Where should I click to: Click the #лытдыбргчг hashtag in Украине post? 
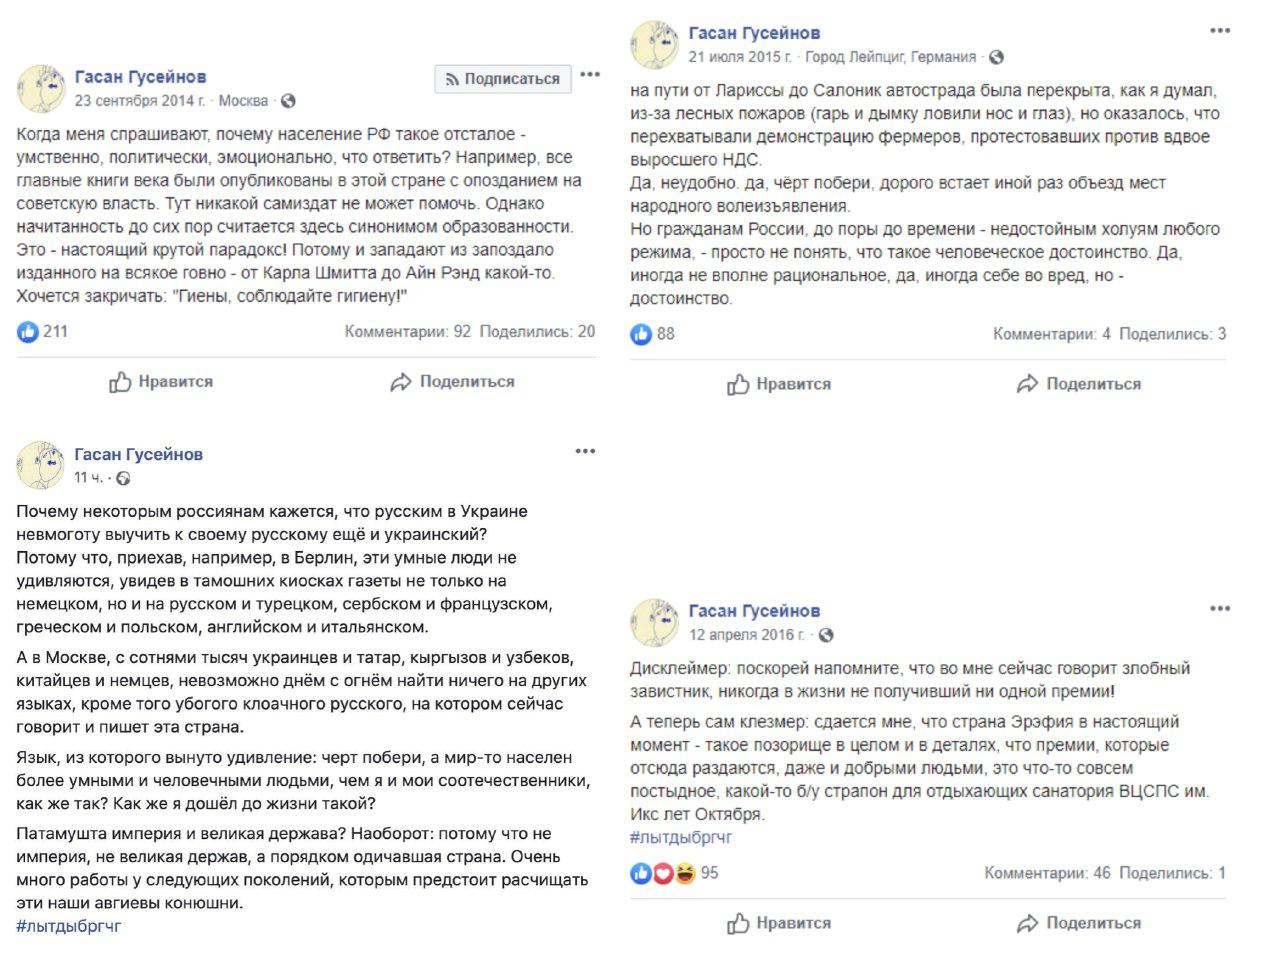tap(69, 926)
